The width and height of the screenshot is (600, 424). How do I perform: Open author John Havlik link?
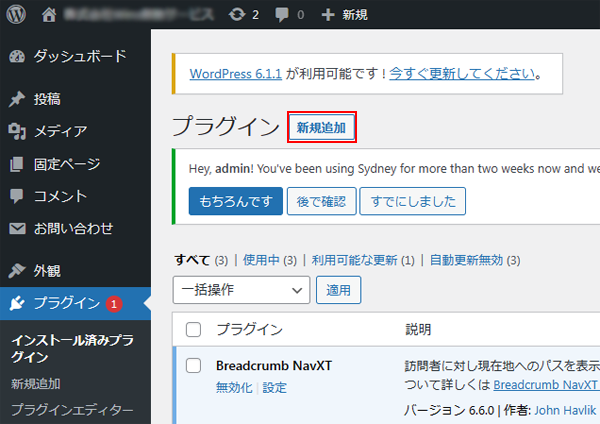pyautogui.click(x=565, y=411)
